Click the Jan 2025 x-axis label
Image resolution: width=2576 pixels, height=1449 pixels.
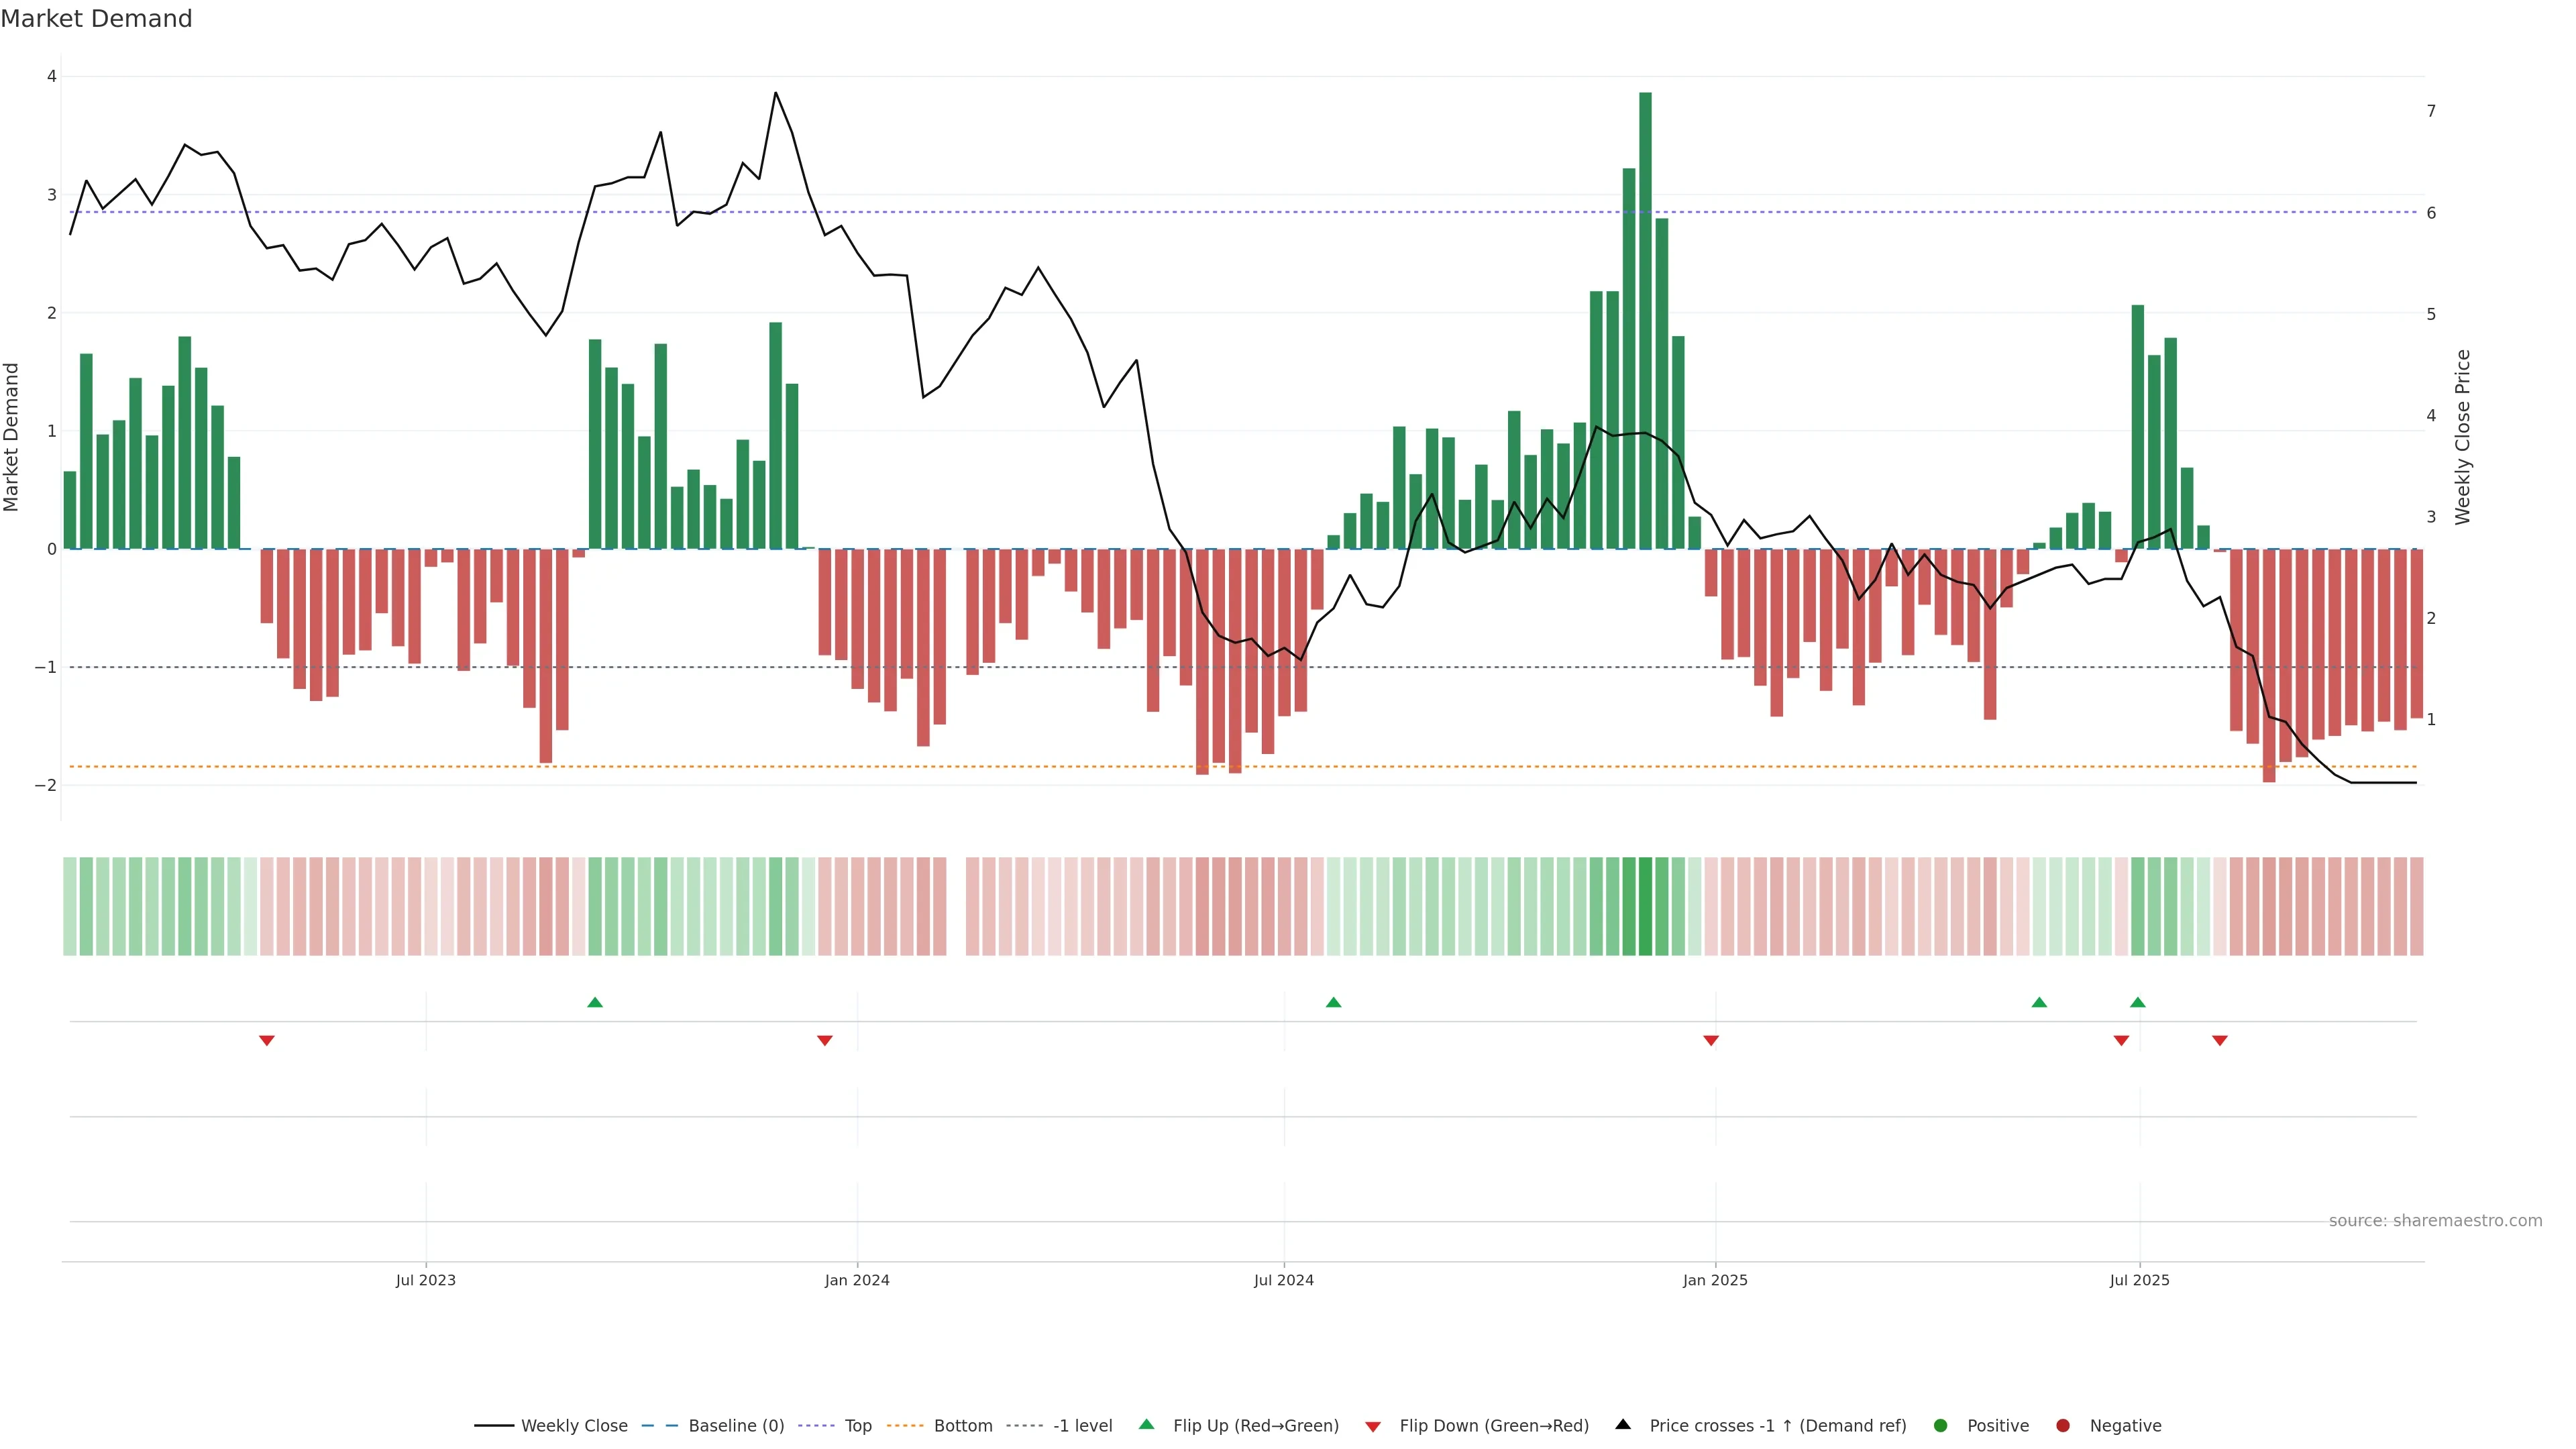1715,1280
